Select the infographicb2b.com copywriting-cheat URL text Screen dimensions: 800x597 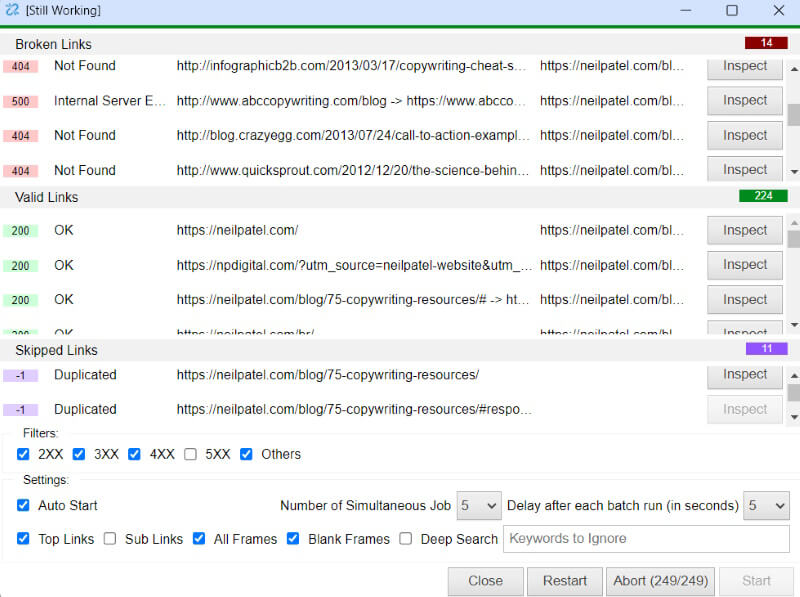351,66
